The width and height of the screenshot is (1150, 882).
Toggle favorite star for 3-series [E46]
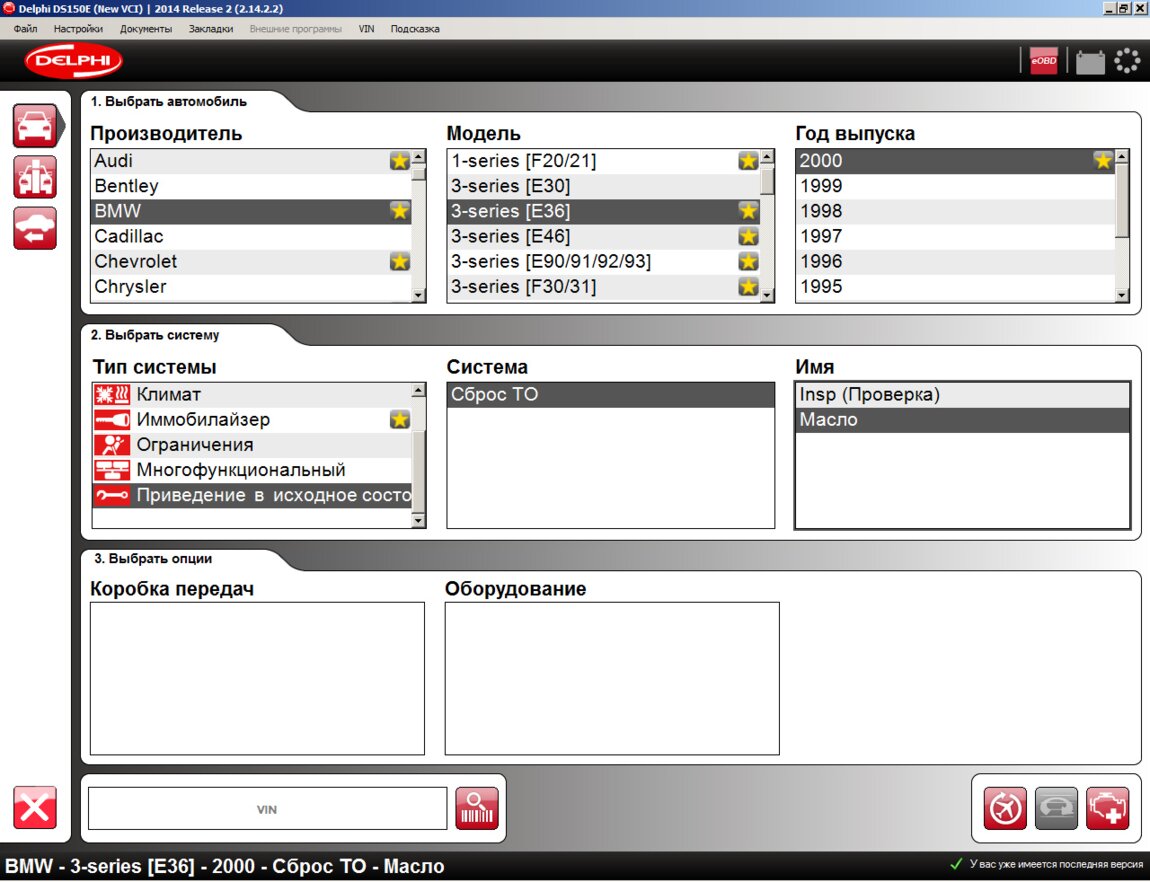(x=748, y=236)
